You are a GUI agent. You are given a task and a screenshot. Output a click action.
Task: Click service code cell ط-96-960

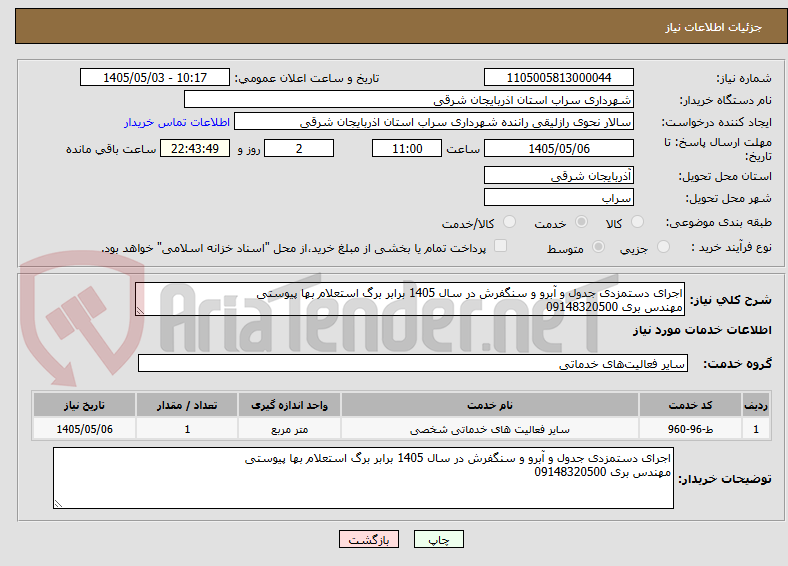[691, 429]
